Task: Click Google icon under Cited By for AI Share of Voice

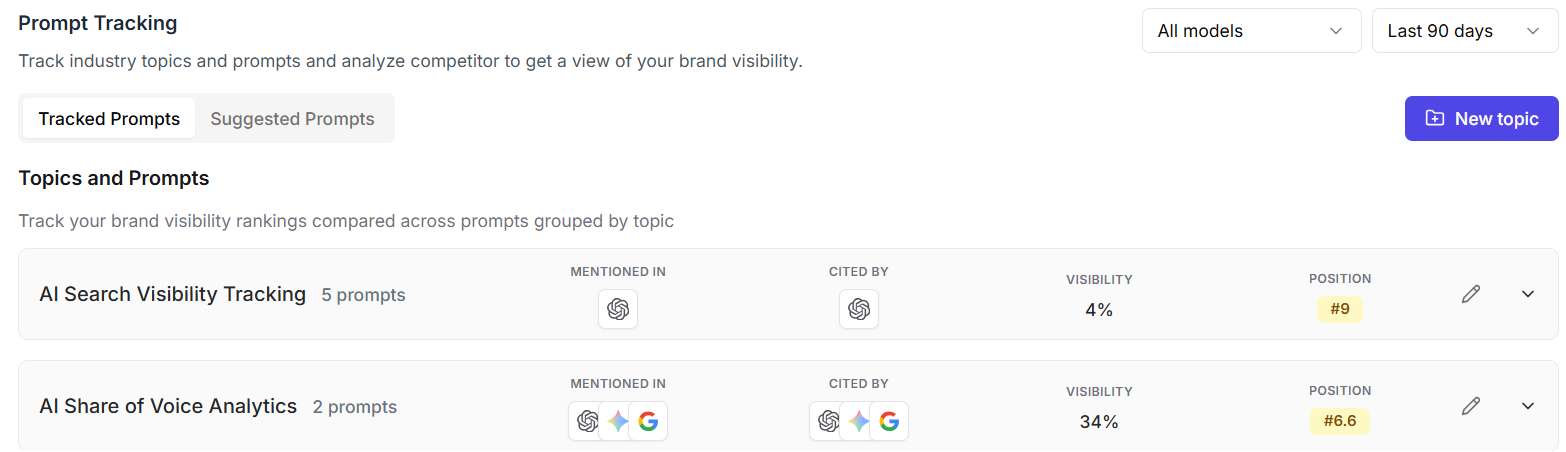Action: 889,421
